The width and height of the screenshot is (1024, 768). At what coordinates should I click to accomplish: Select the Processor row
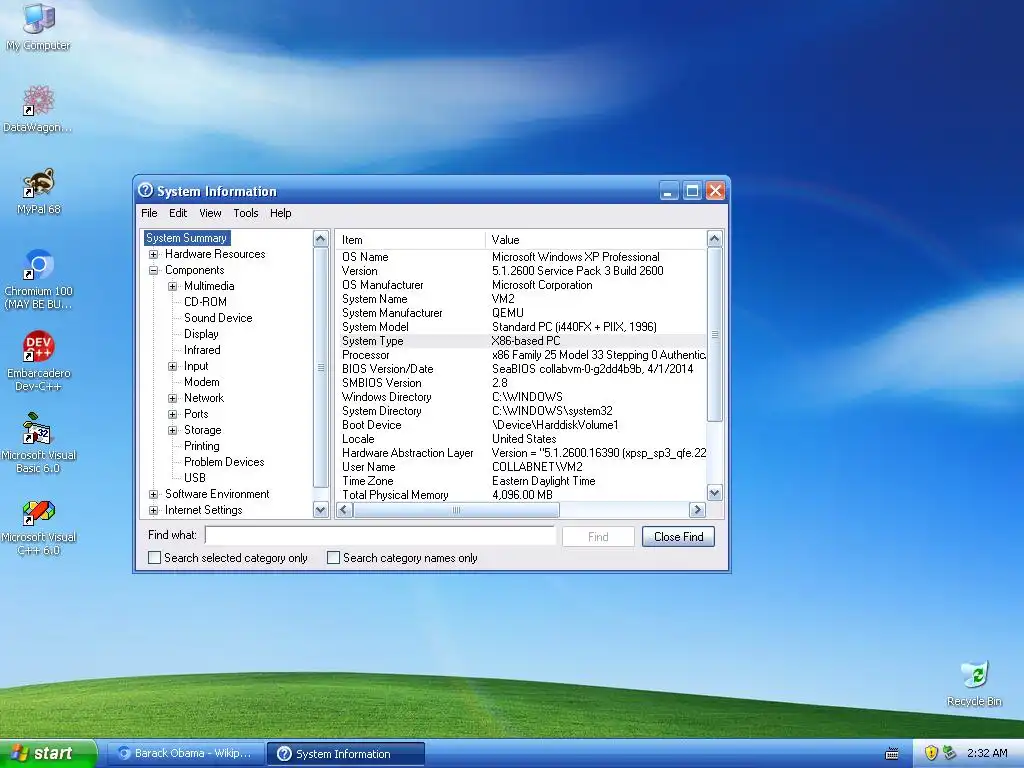[x=521, y=355]
